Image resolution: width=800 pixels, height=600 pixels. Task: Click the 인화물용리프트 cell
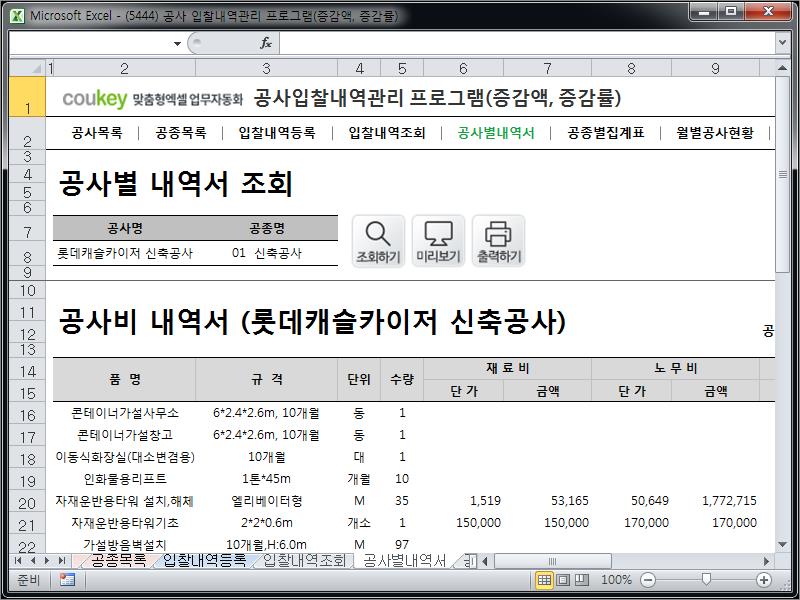click(x=125, y=479)
